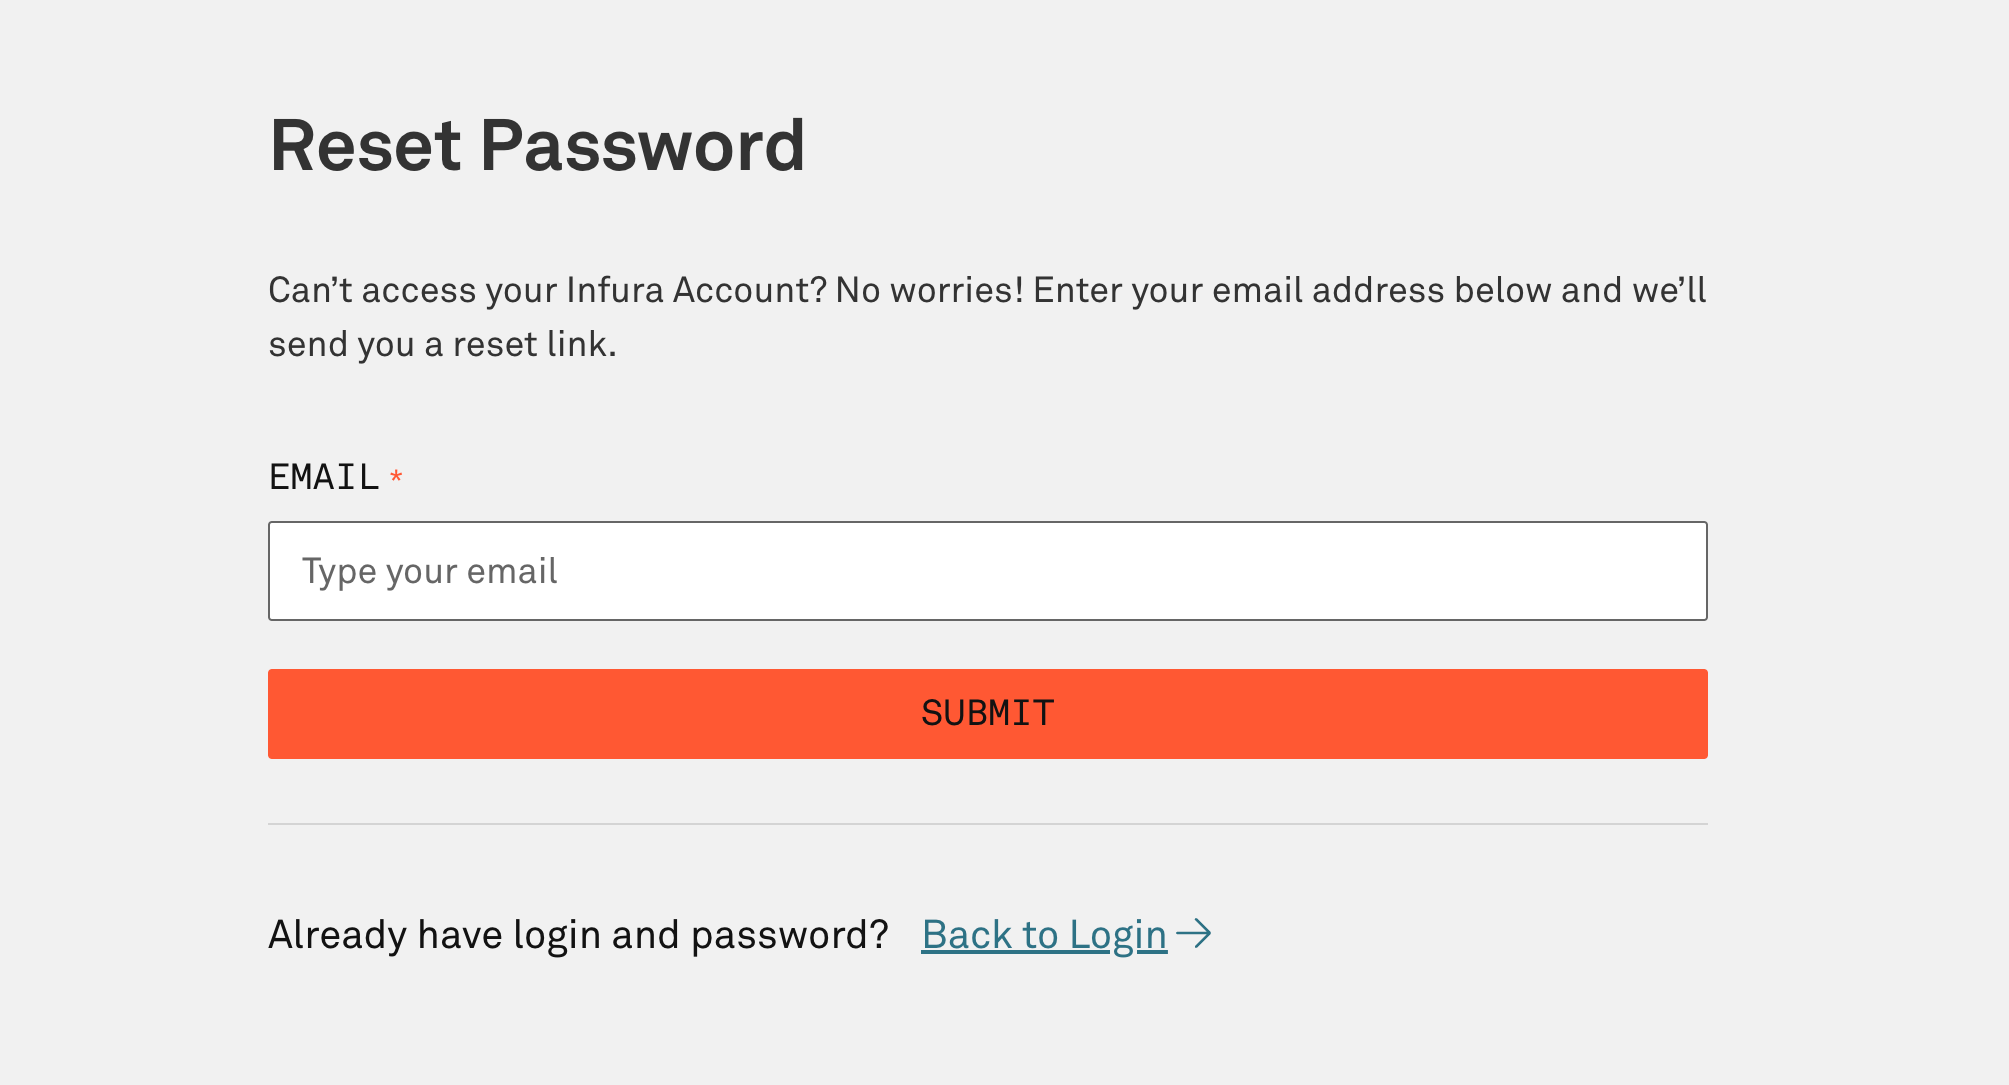Click "Infura Account?" in the description

(696, 290)
